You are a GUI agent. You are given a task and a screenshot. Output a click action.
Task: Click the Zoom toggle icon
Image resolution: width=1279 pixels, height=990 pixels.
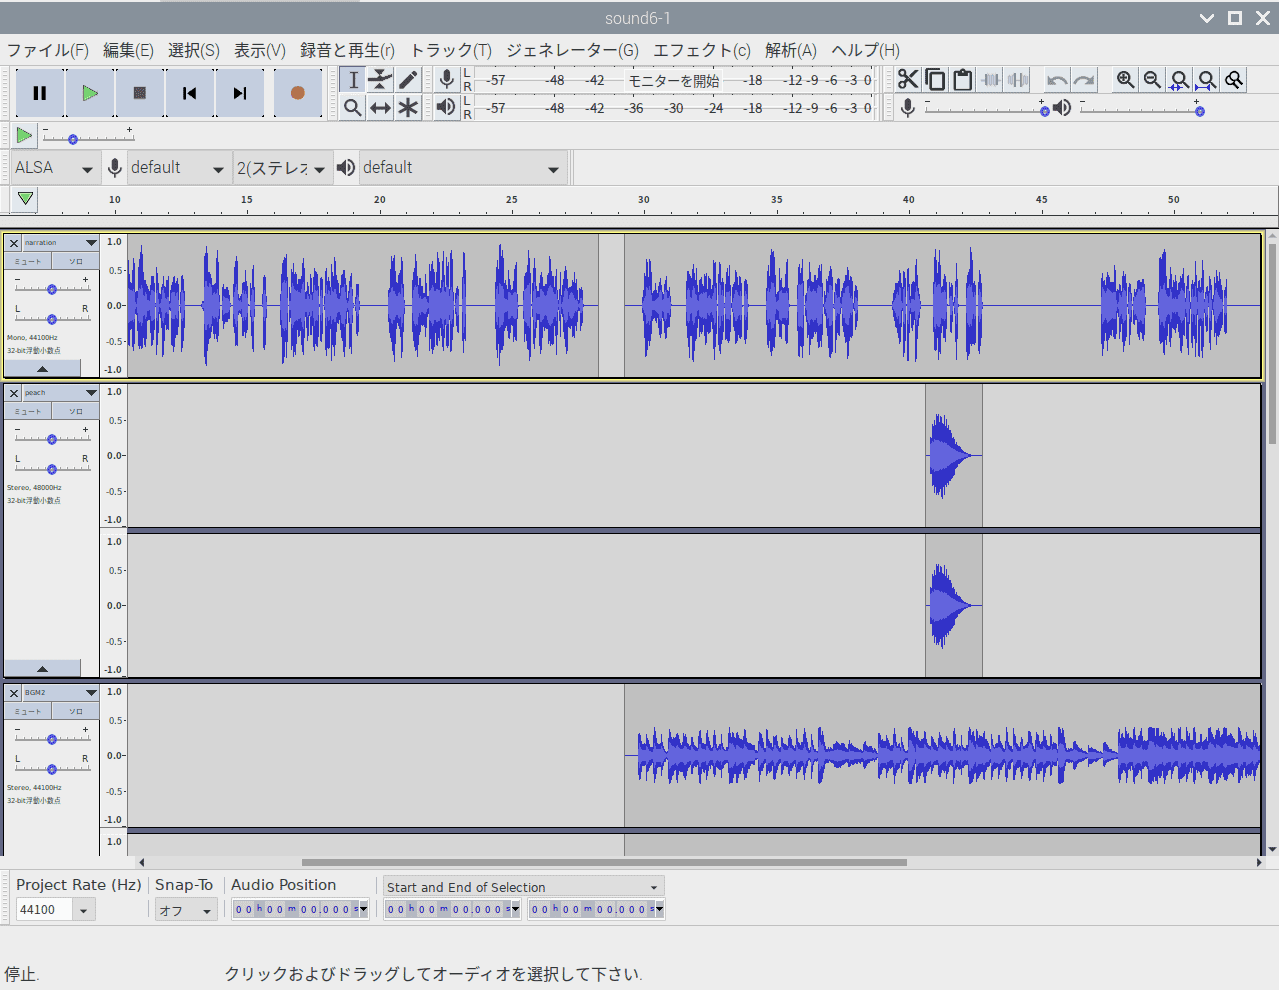tap(1235, 80)
